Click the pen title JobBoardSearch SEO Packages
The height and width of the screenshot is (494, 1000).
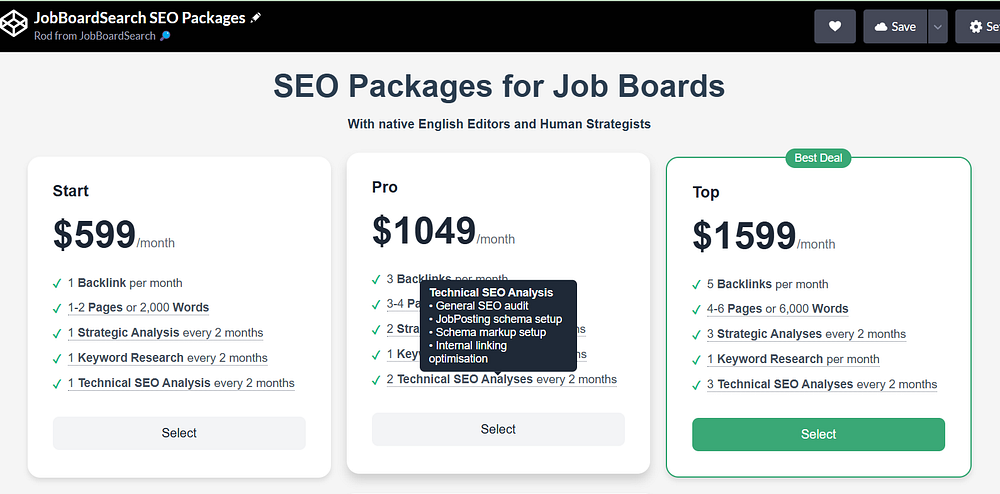click(x=139, y=18)
